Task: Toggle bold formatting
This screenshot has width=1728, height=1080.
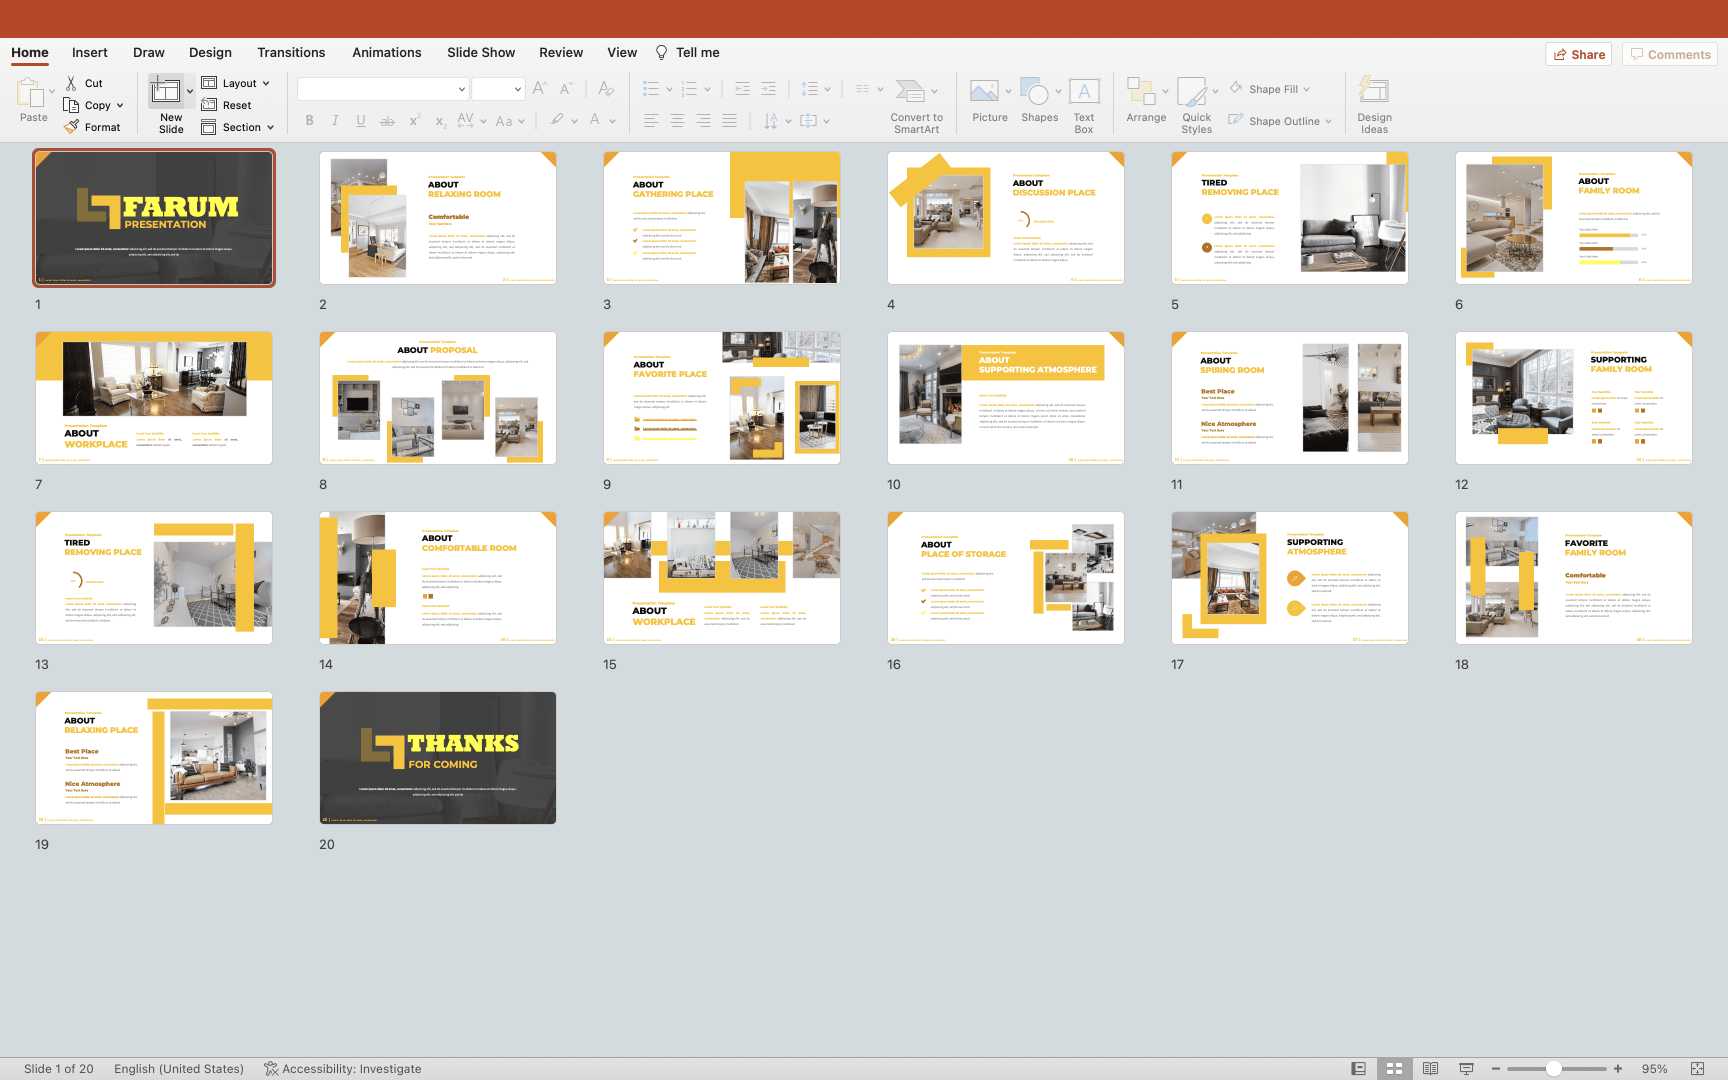Action: tap(310, 121)
